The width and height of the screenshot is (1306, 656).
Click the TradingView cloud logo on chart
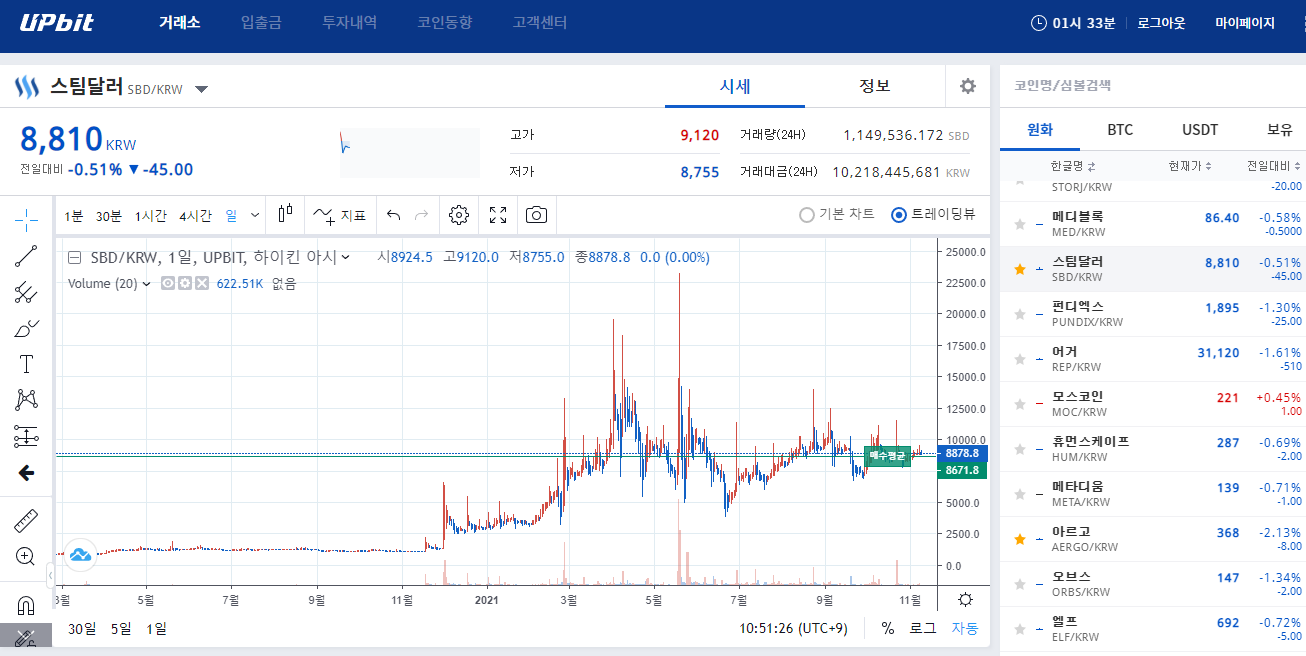[x=80, y=554]
